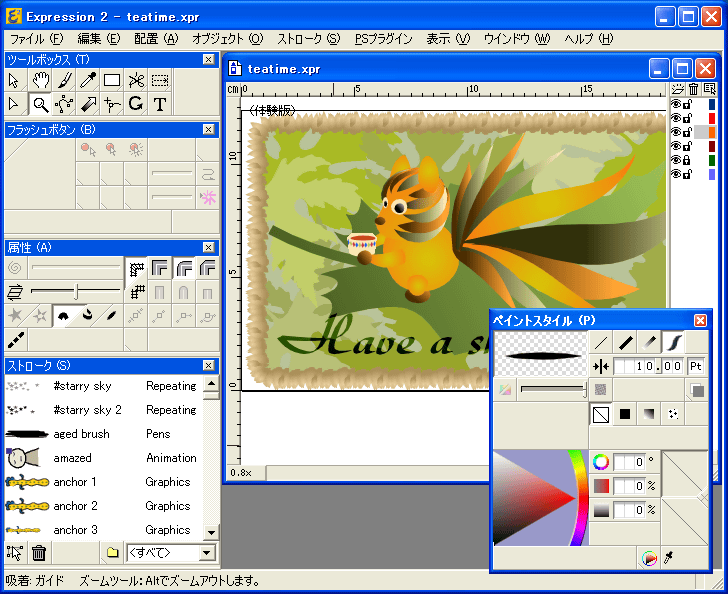Lock the dark blue layer's padlock
Image resolution: width=728 pixels, height=594 pixels.
[687, 104]
